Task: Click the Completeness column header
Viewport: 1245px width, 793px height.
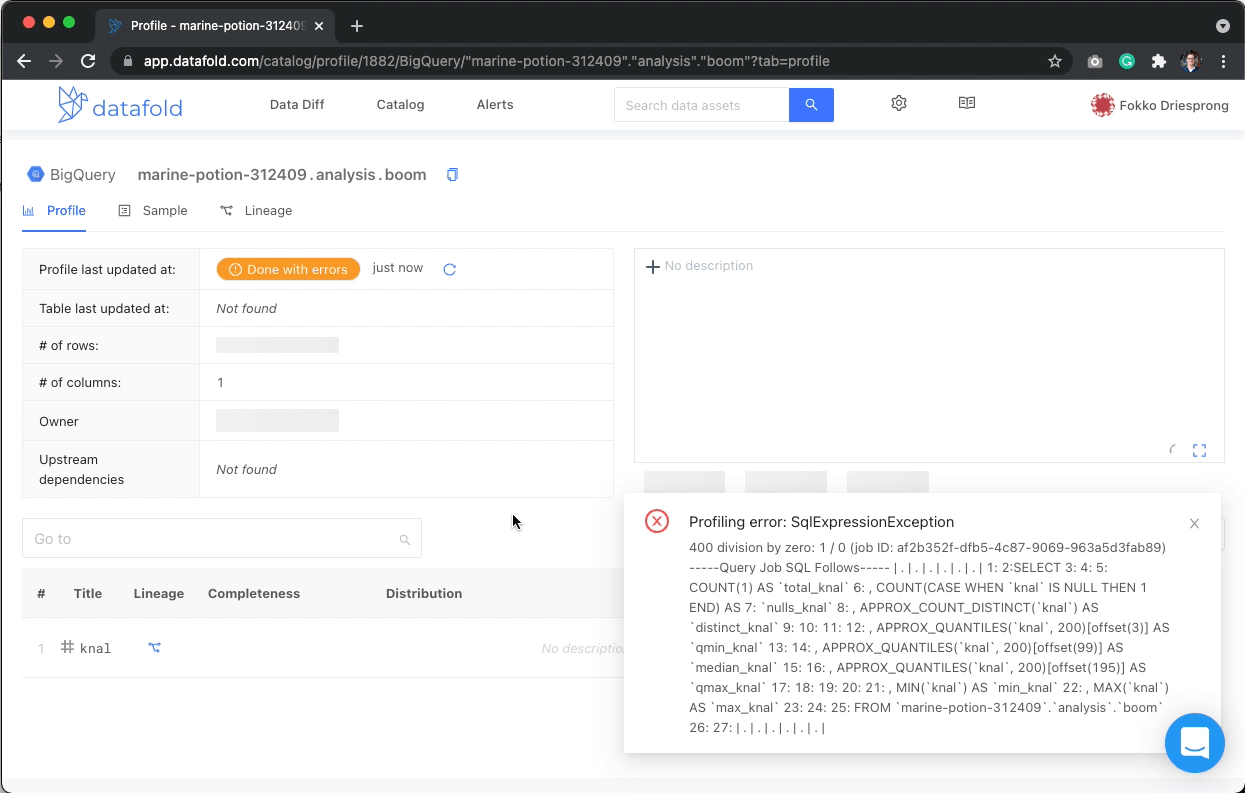Action: pyautogui.click(x=254, y=593)
